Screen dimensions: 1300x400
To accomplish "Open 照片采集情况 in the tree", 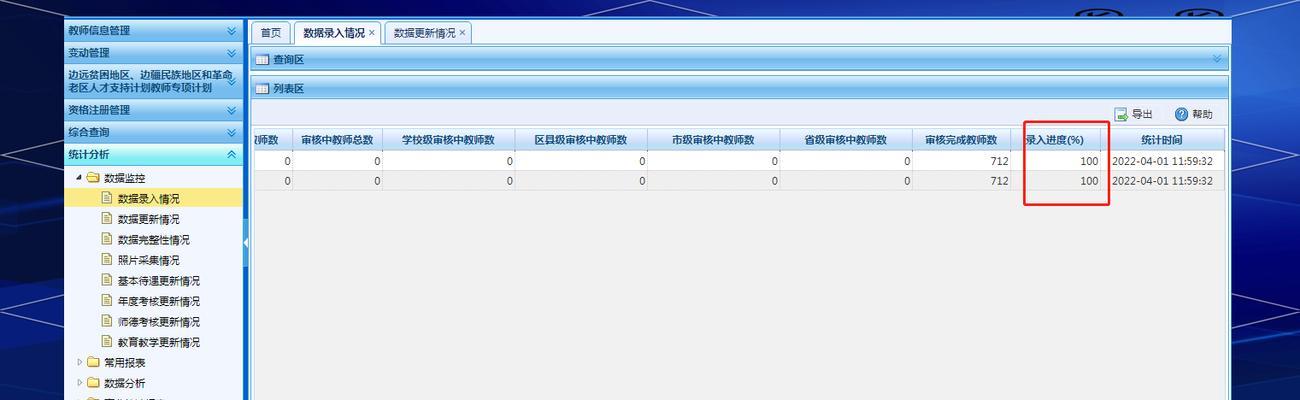I will point(148,260).
